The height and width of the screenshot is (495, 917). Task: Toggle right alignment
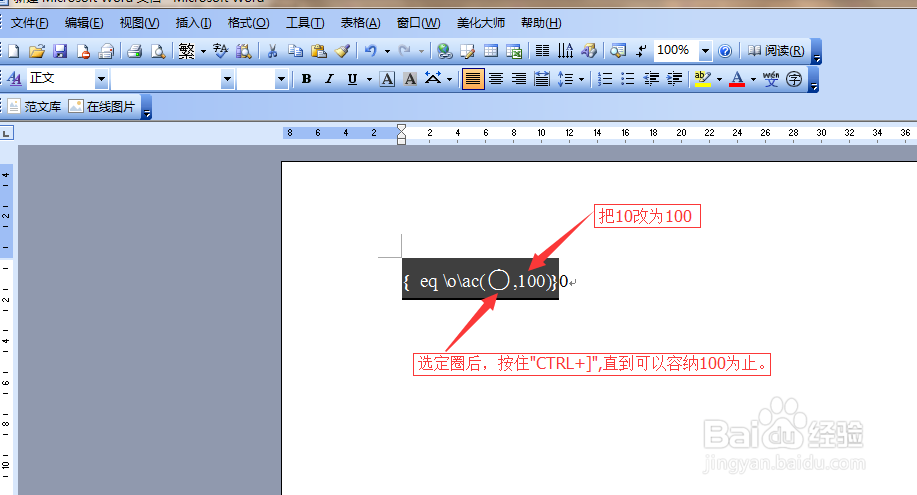point(519,79)
